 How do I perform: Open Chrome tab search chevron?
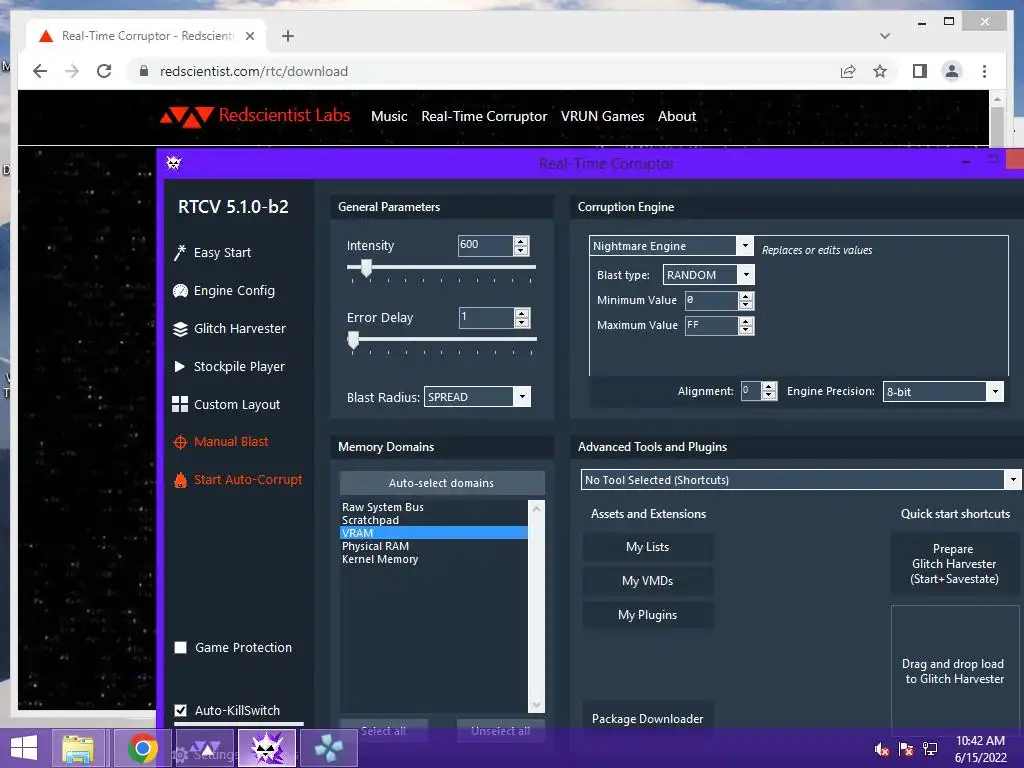[885, 36]
